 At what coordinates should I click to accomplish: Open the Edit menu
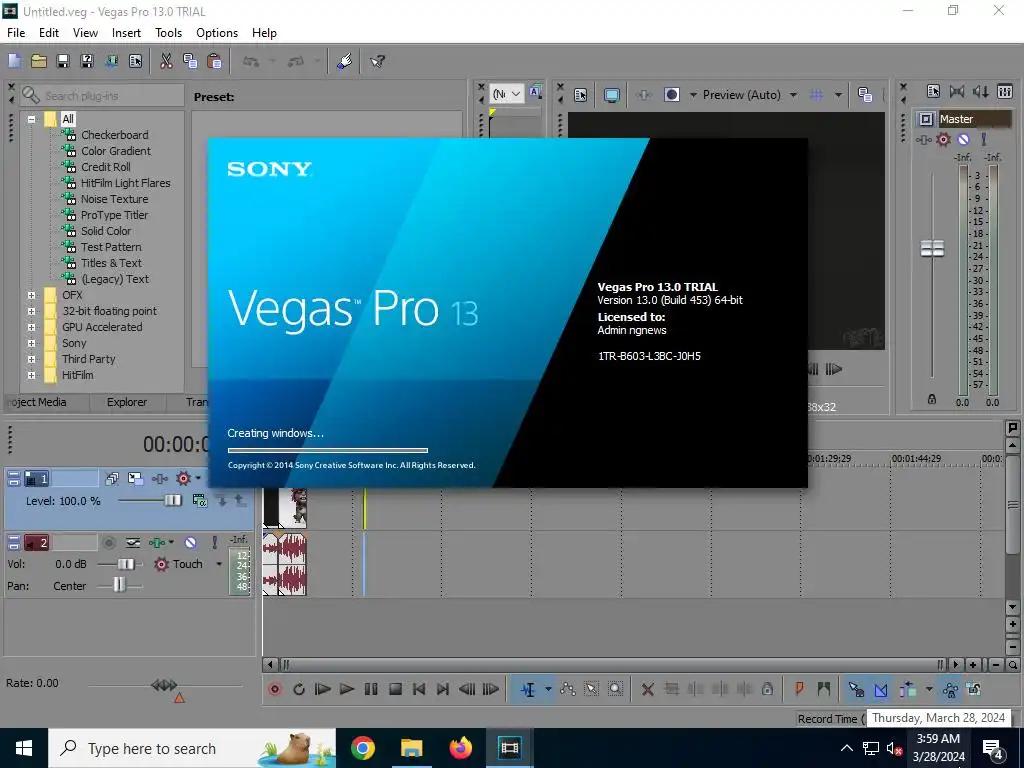[48, 33]
